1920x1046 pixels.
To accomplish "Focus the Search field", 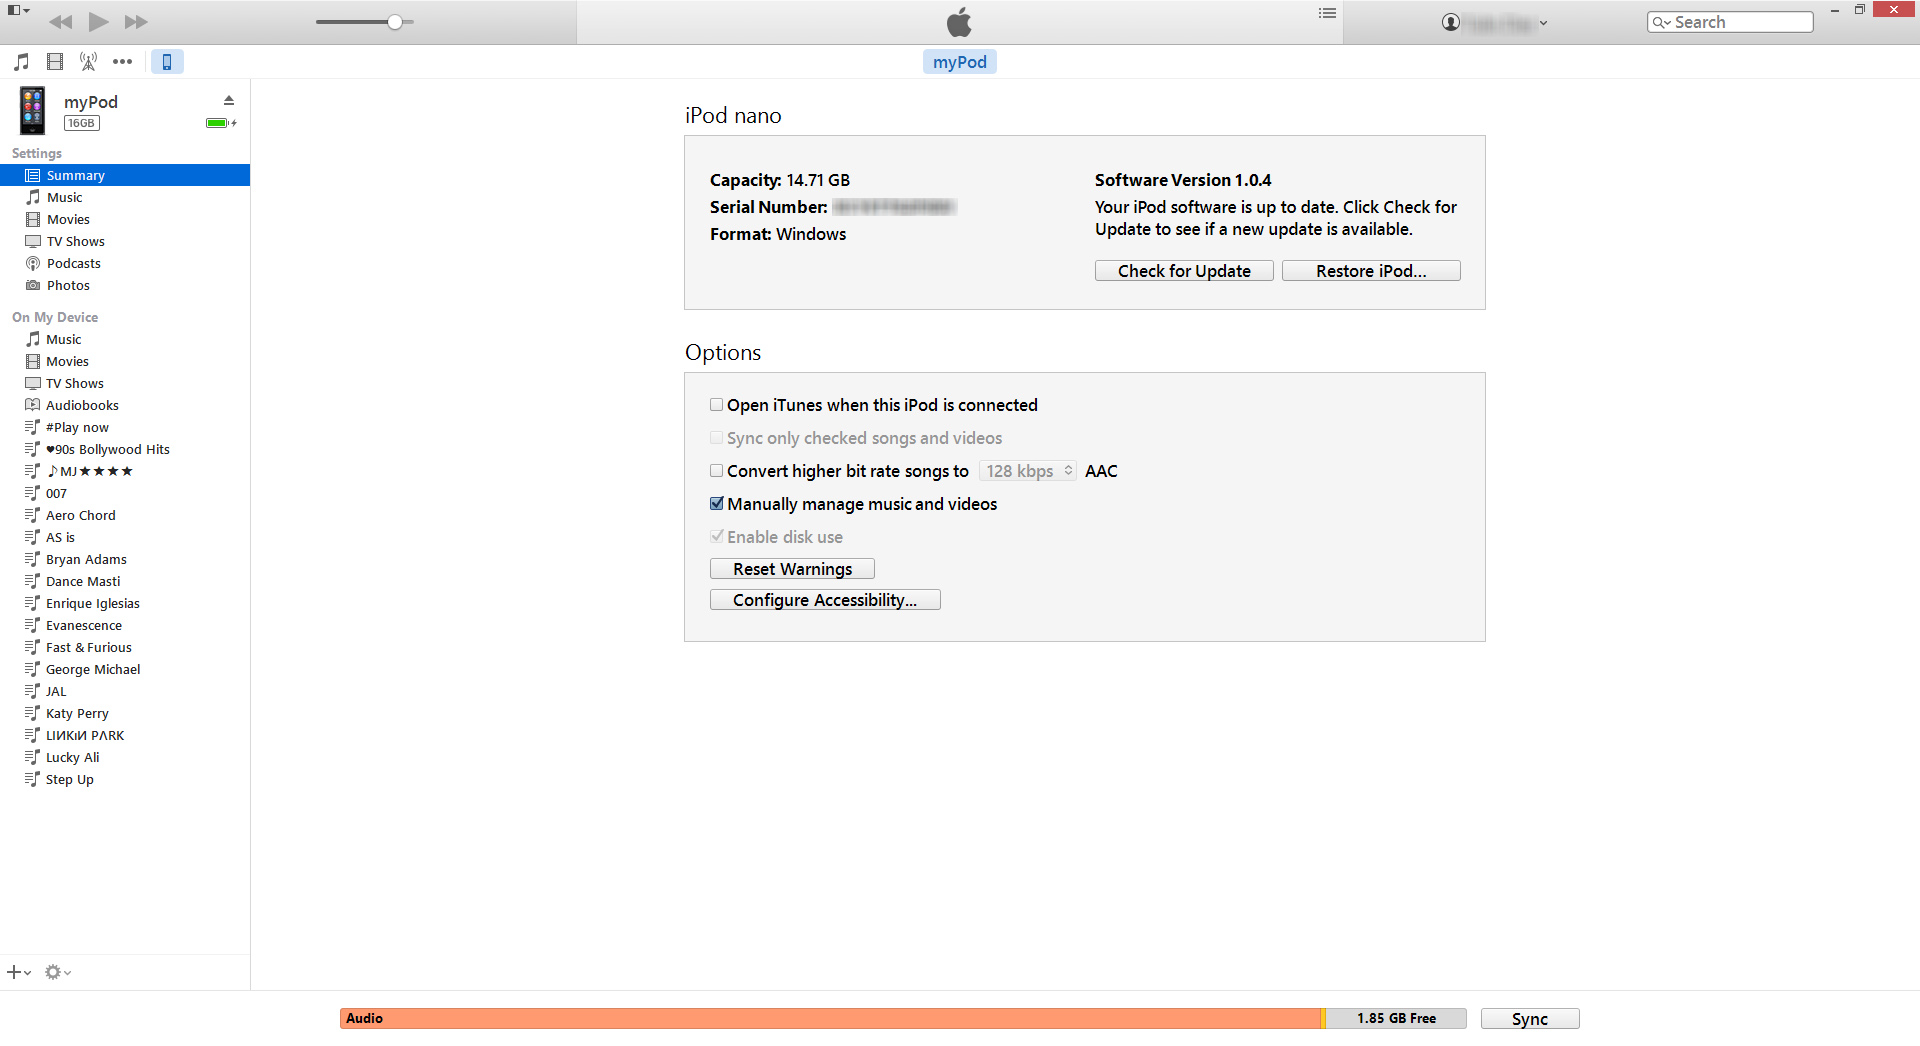I will point(1730,22).
